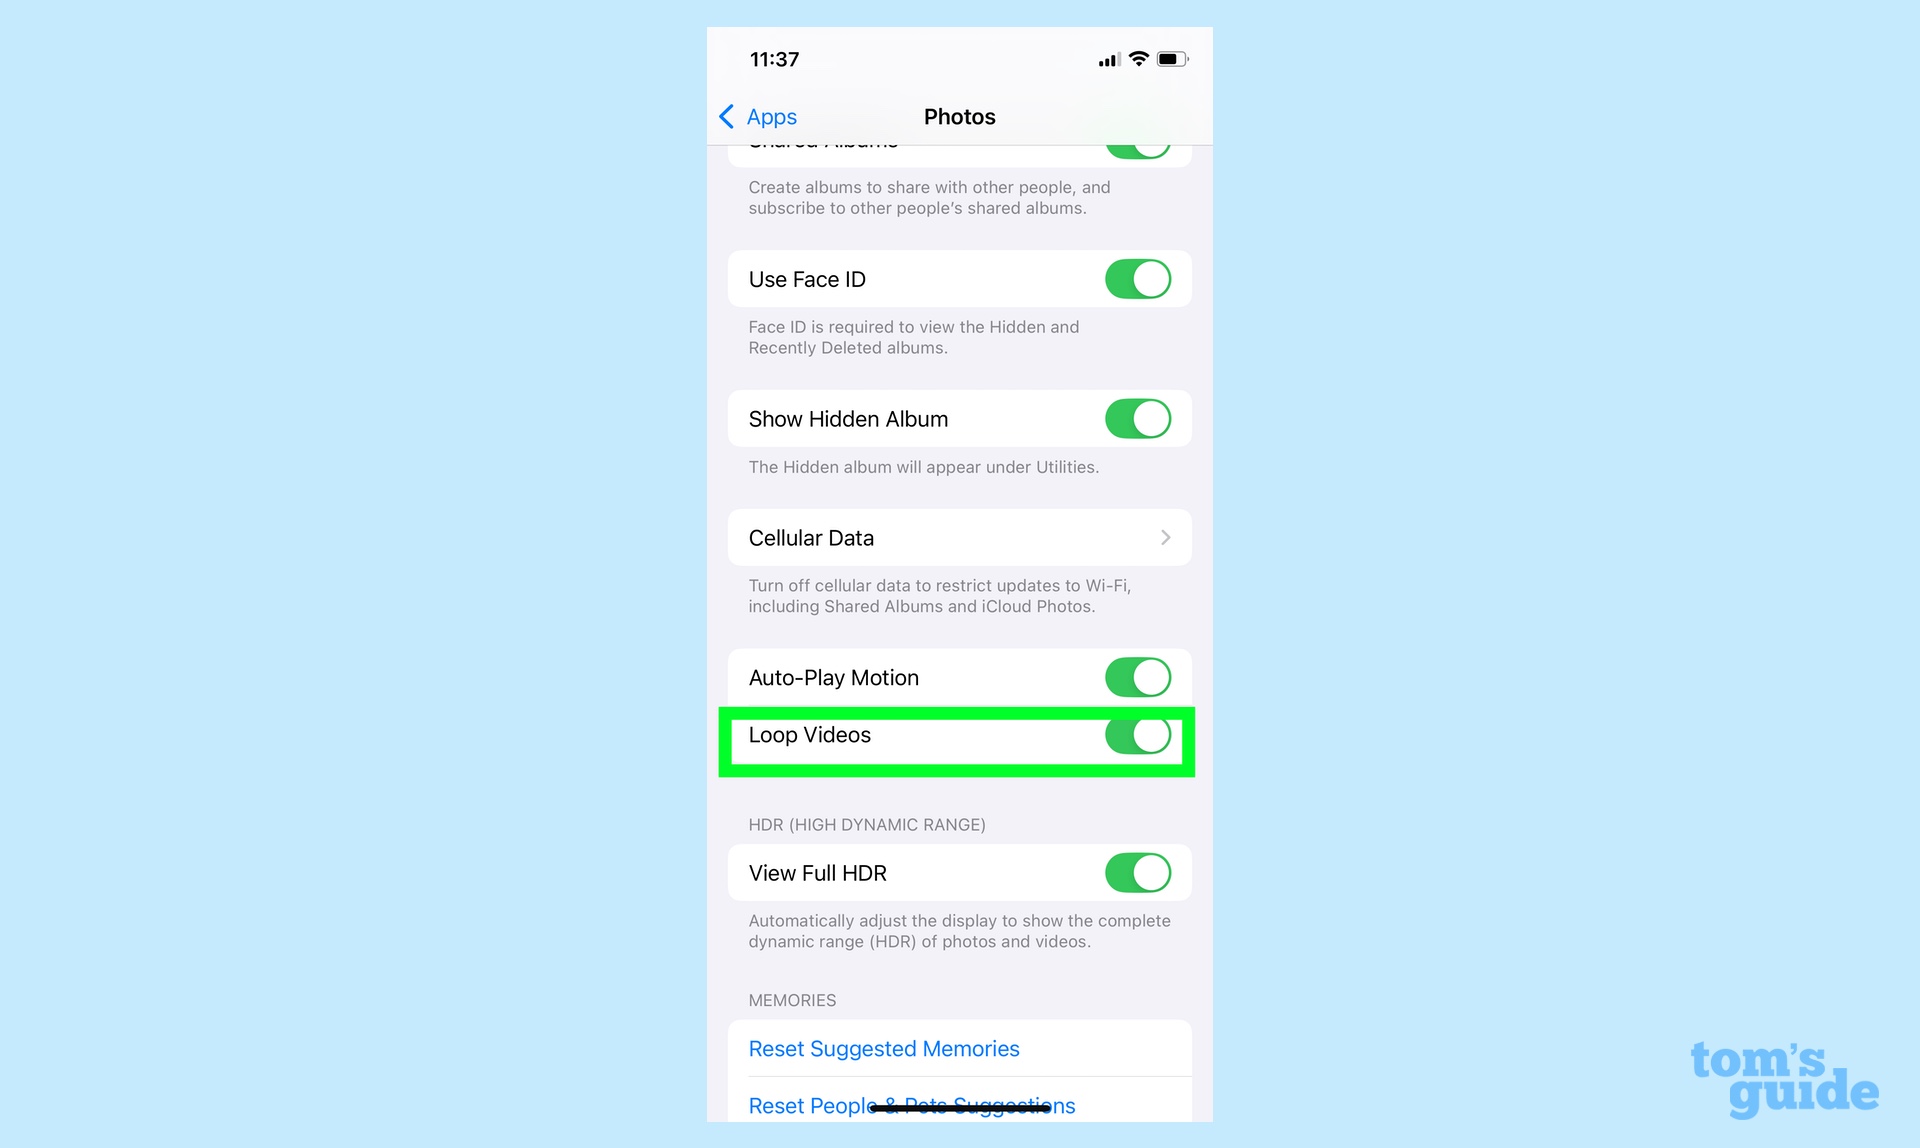Disable the Auto-Play Motion toggle
1920x1148 pixels.
coord(1137,676)
